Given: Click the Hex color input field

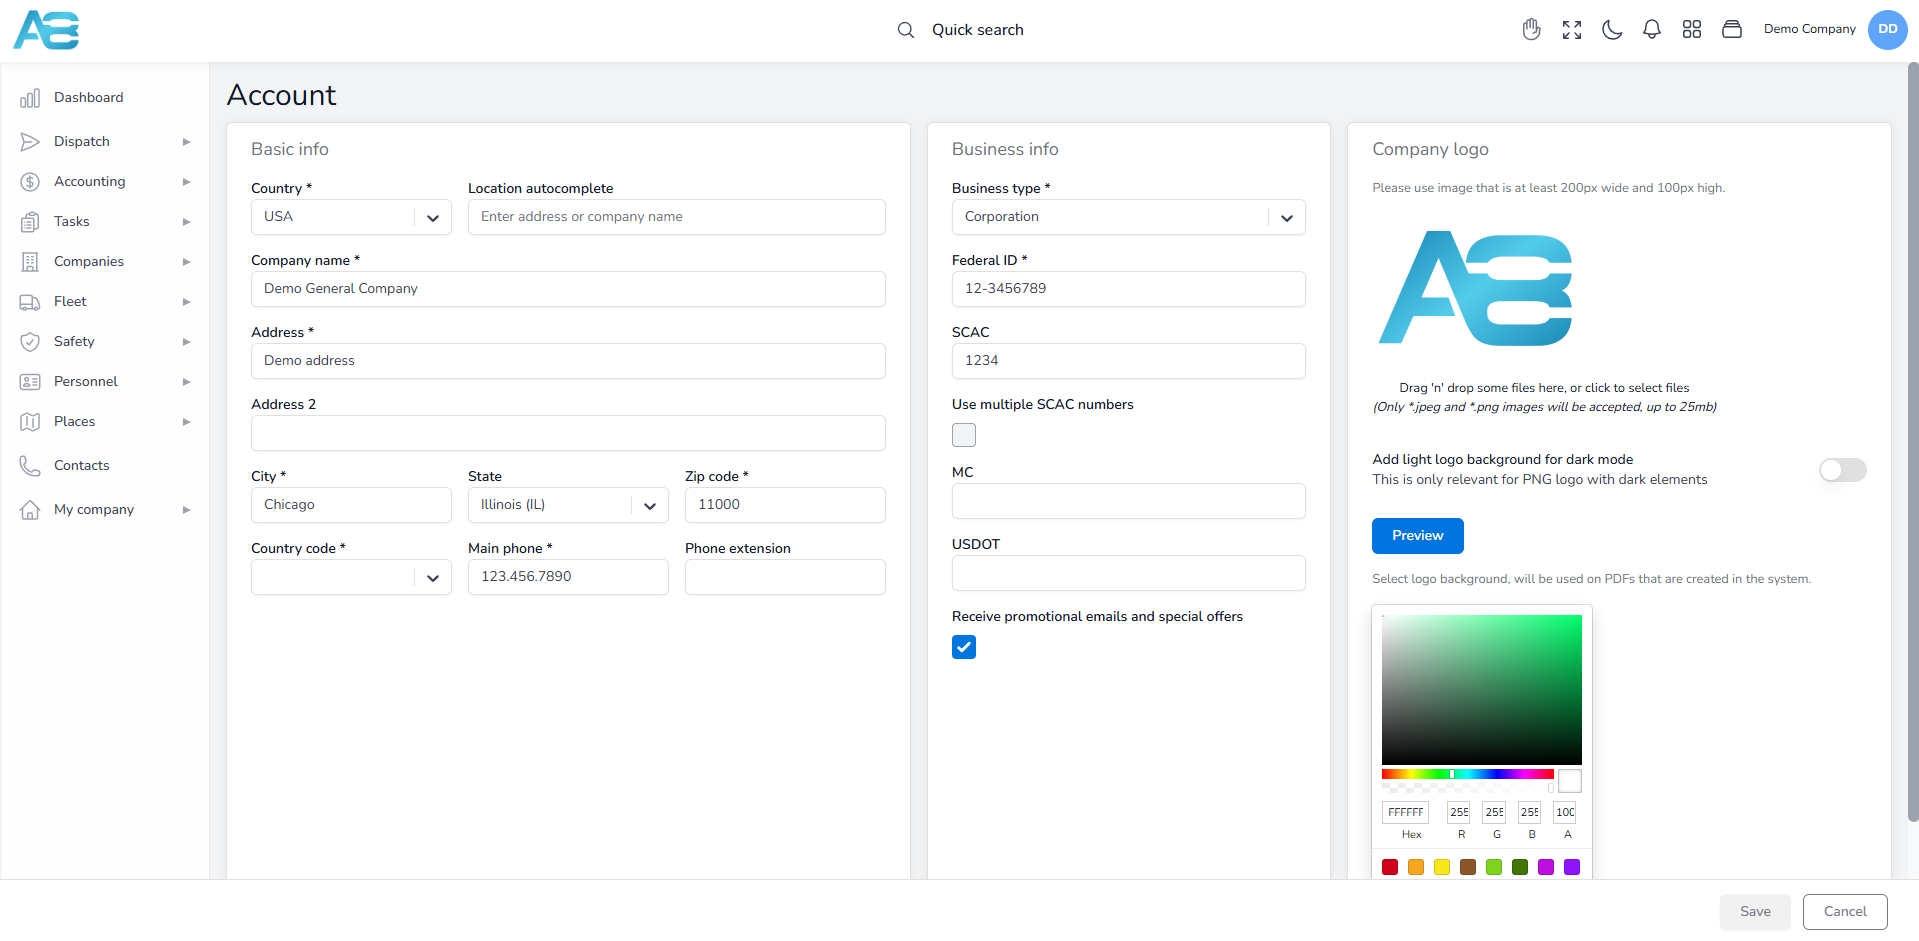Looking at the screenshot, I should 1405,812.
